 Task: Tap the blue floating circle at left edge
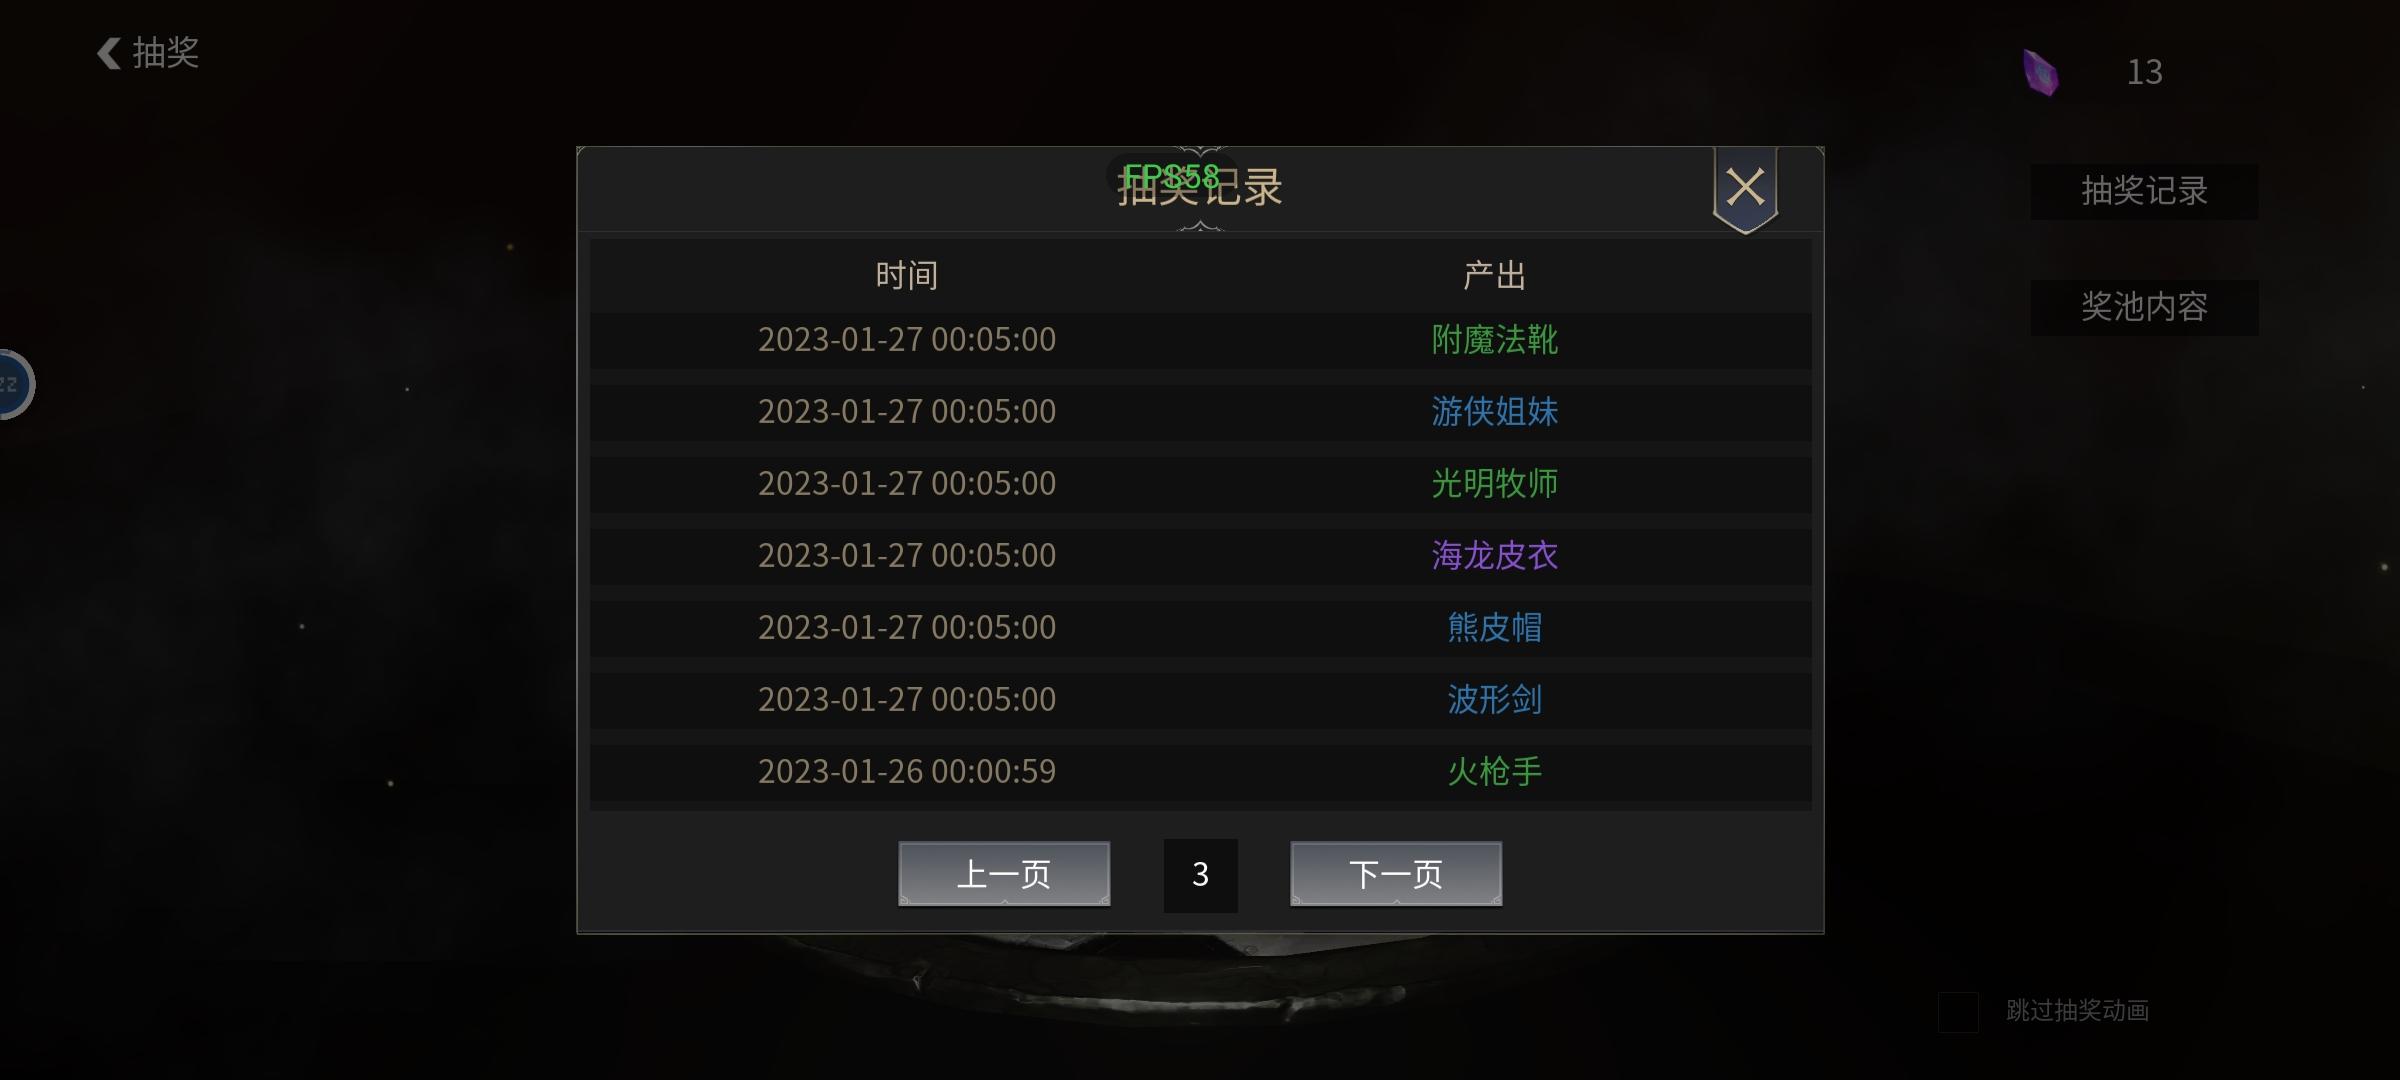tap(14, 385)
